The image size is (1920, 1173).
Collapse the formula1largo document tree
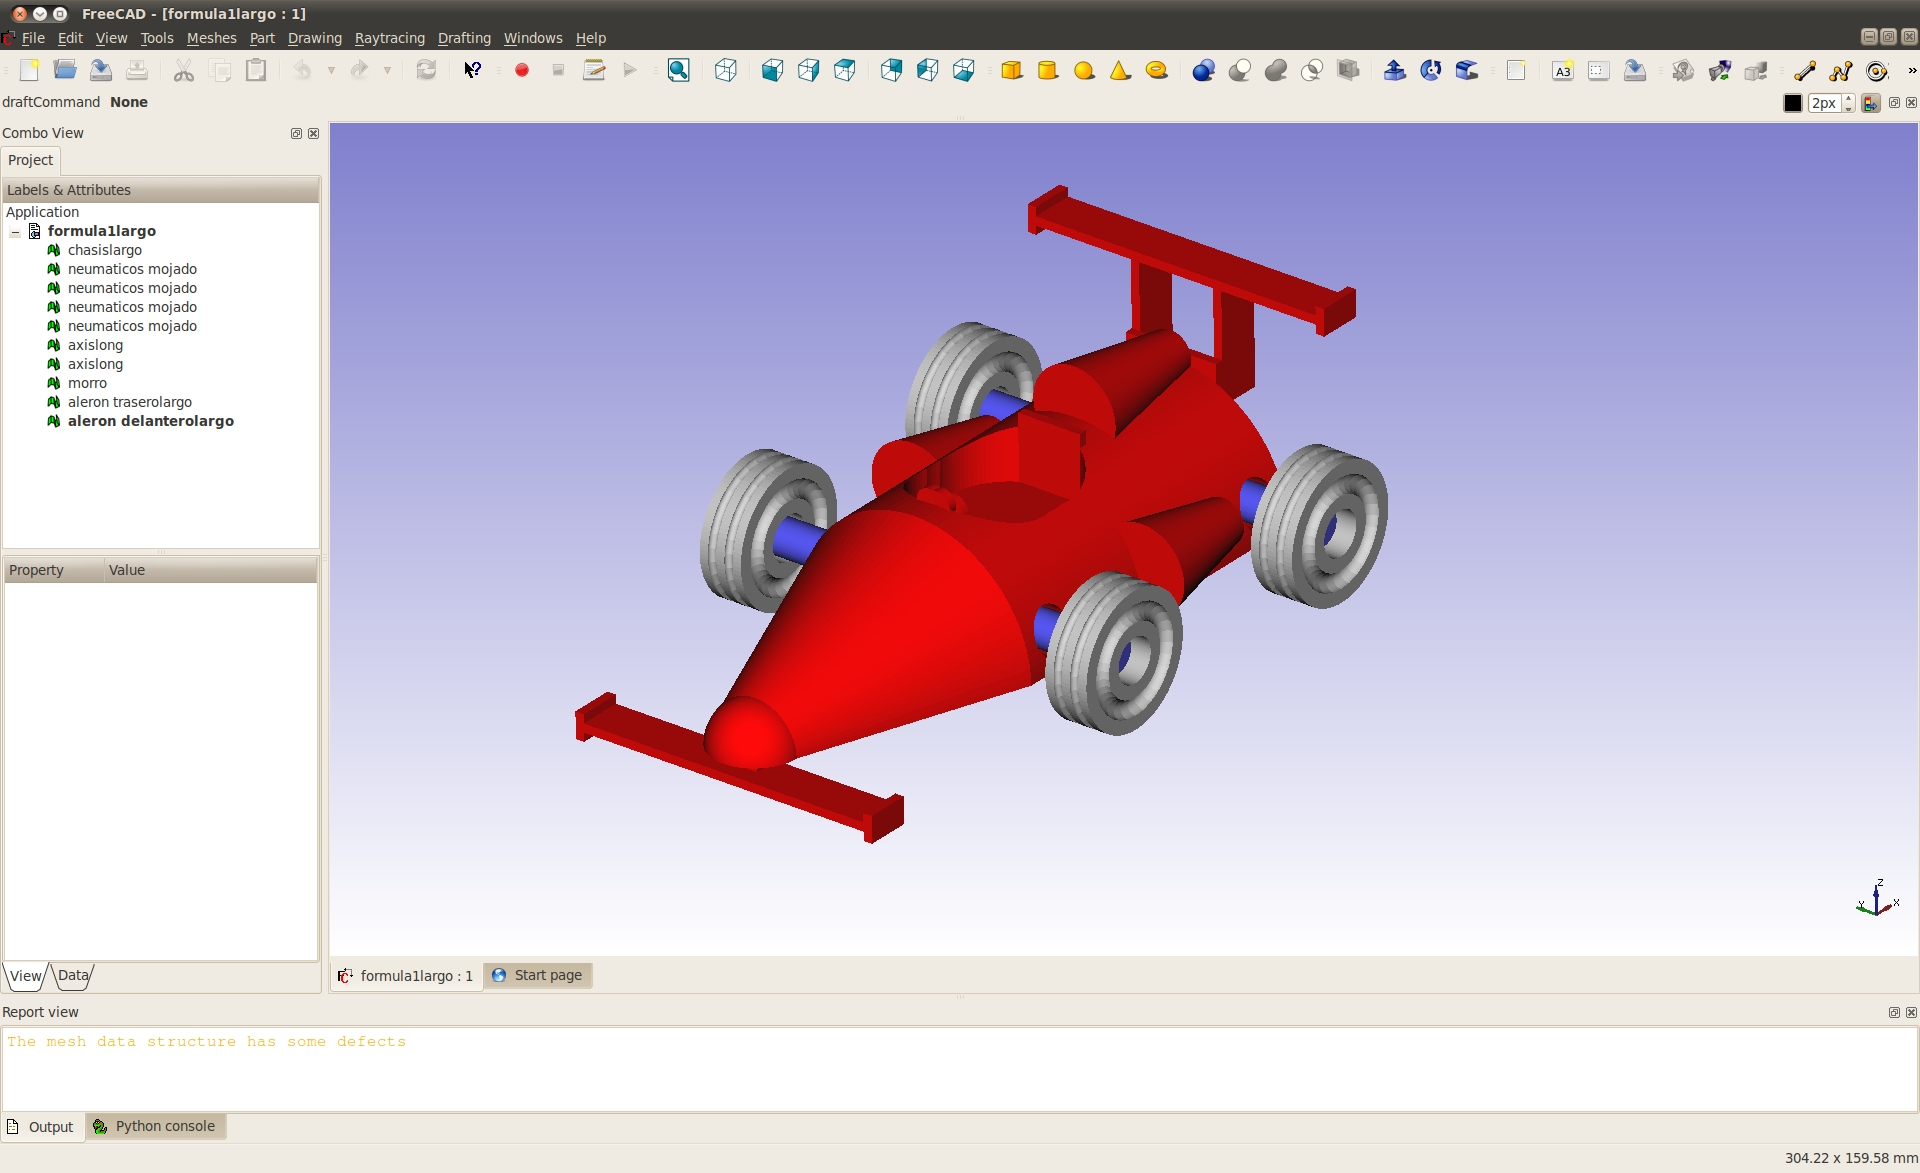pyautogui.click(x=15, y=232)
